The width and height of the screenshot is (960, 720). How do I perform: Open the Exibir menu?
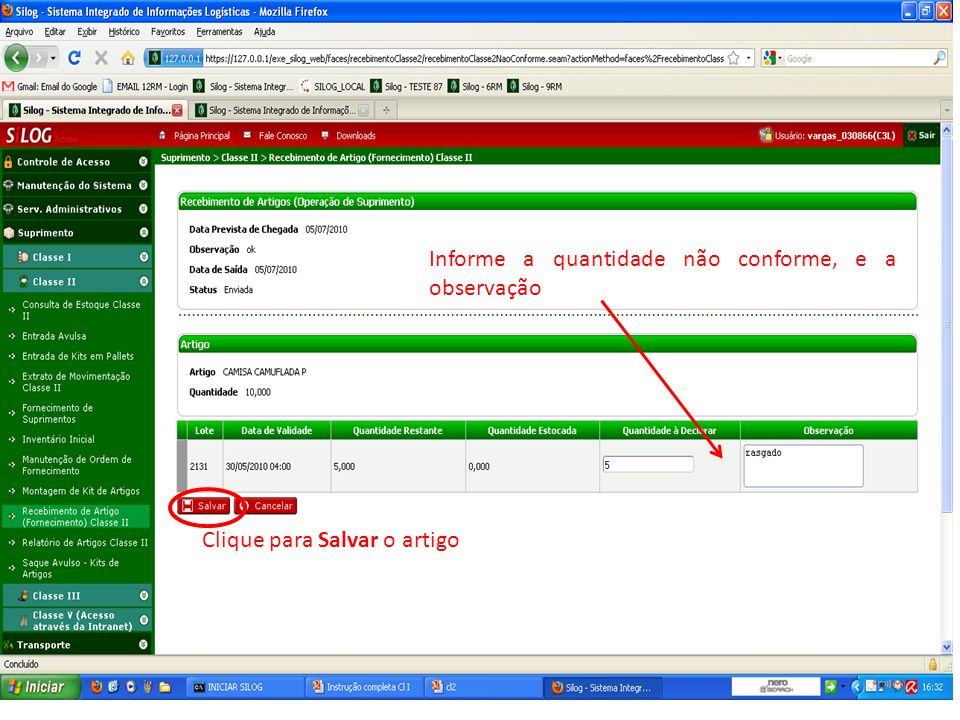87,32
